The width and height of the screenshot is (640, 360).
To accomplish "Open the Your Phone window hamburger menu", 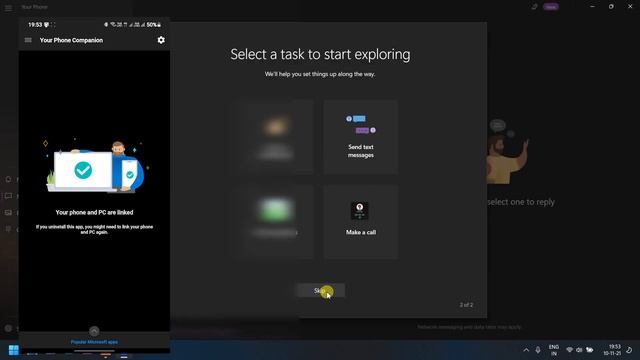I will pos(8,7).
